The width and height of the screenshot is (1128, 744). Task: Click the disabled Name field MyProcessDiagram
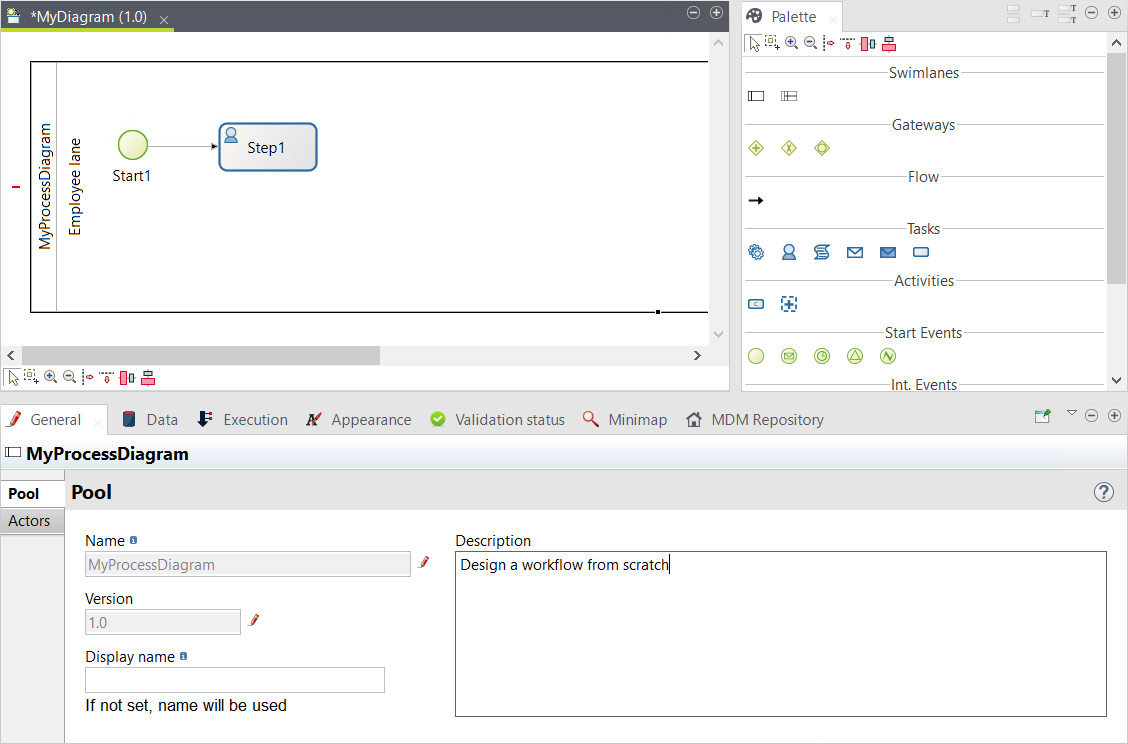click(x=247, y=564)
